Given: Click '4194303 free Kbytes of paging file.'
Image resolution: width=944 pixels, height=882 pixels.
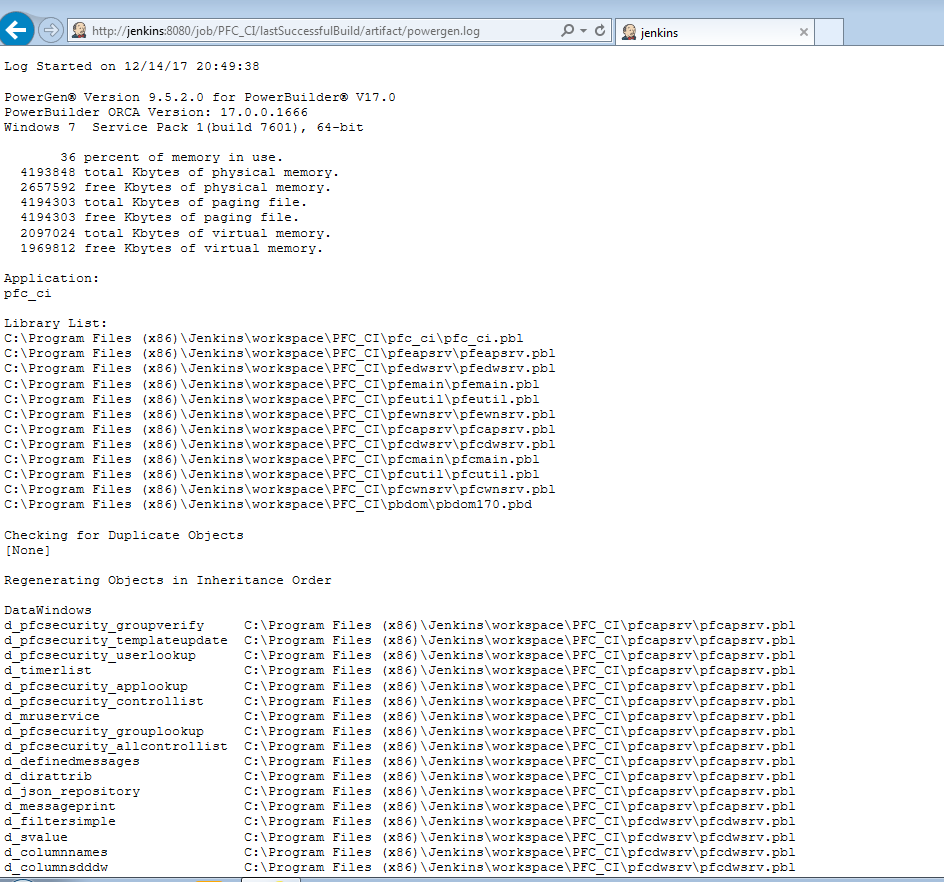Looking at the screenshot, I should point(160,217).
